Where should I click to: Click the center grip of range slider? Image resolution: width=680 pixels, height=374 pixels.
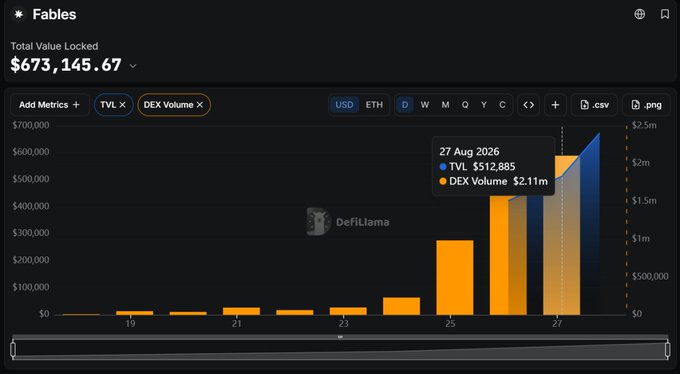[340, 337]
